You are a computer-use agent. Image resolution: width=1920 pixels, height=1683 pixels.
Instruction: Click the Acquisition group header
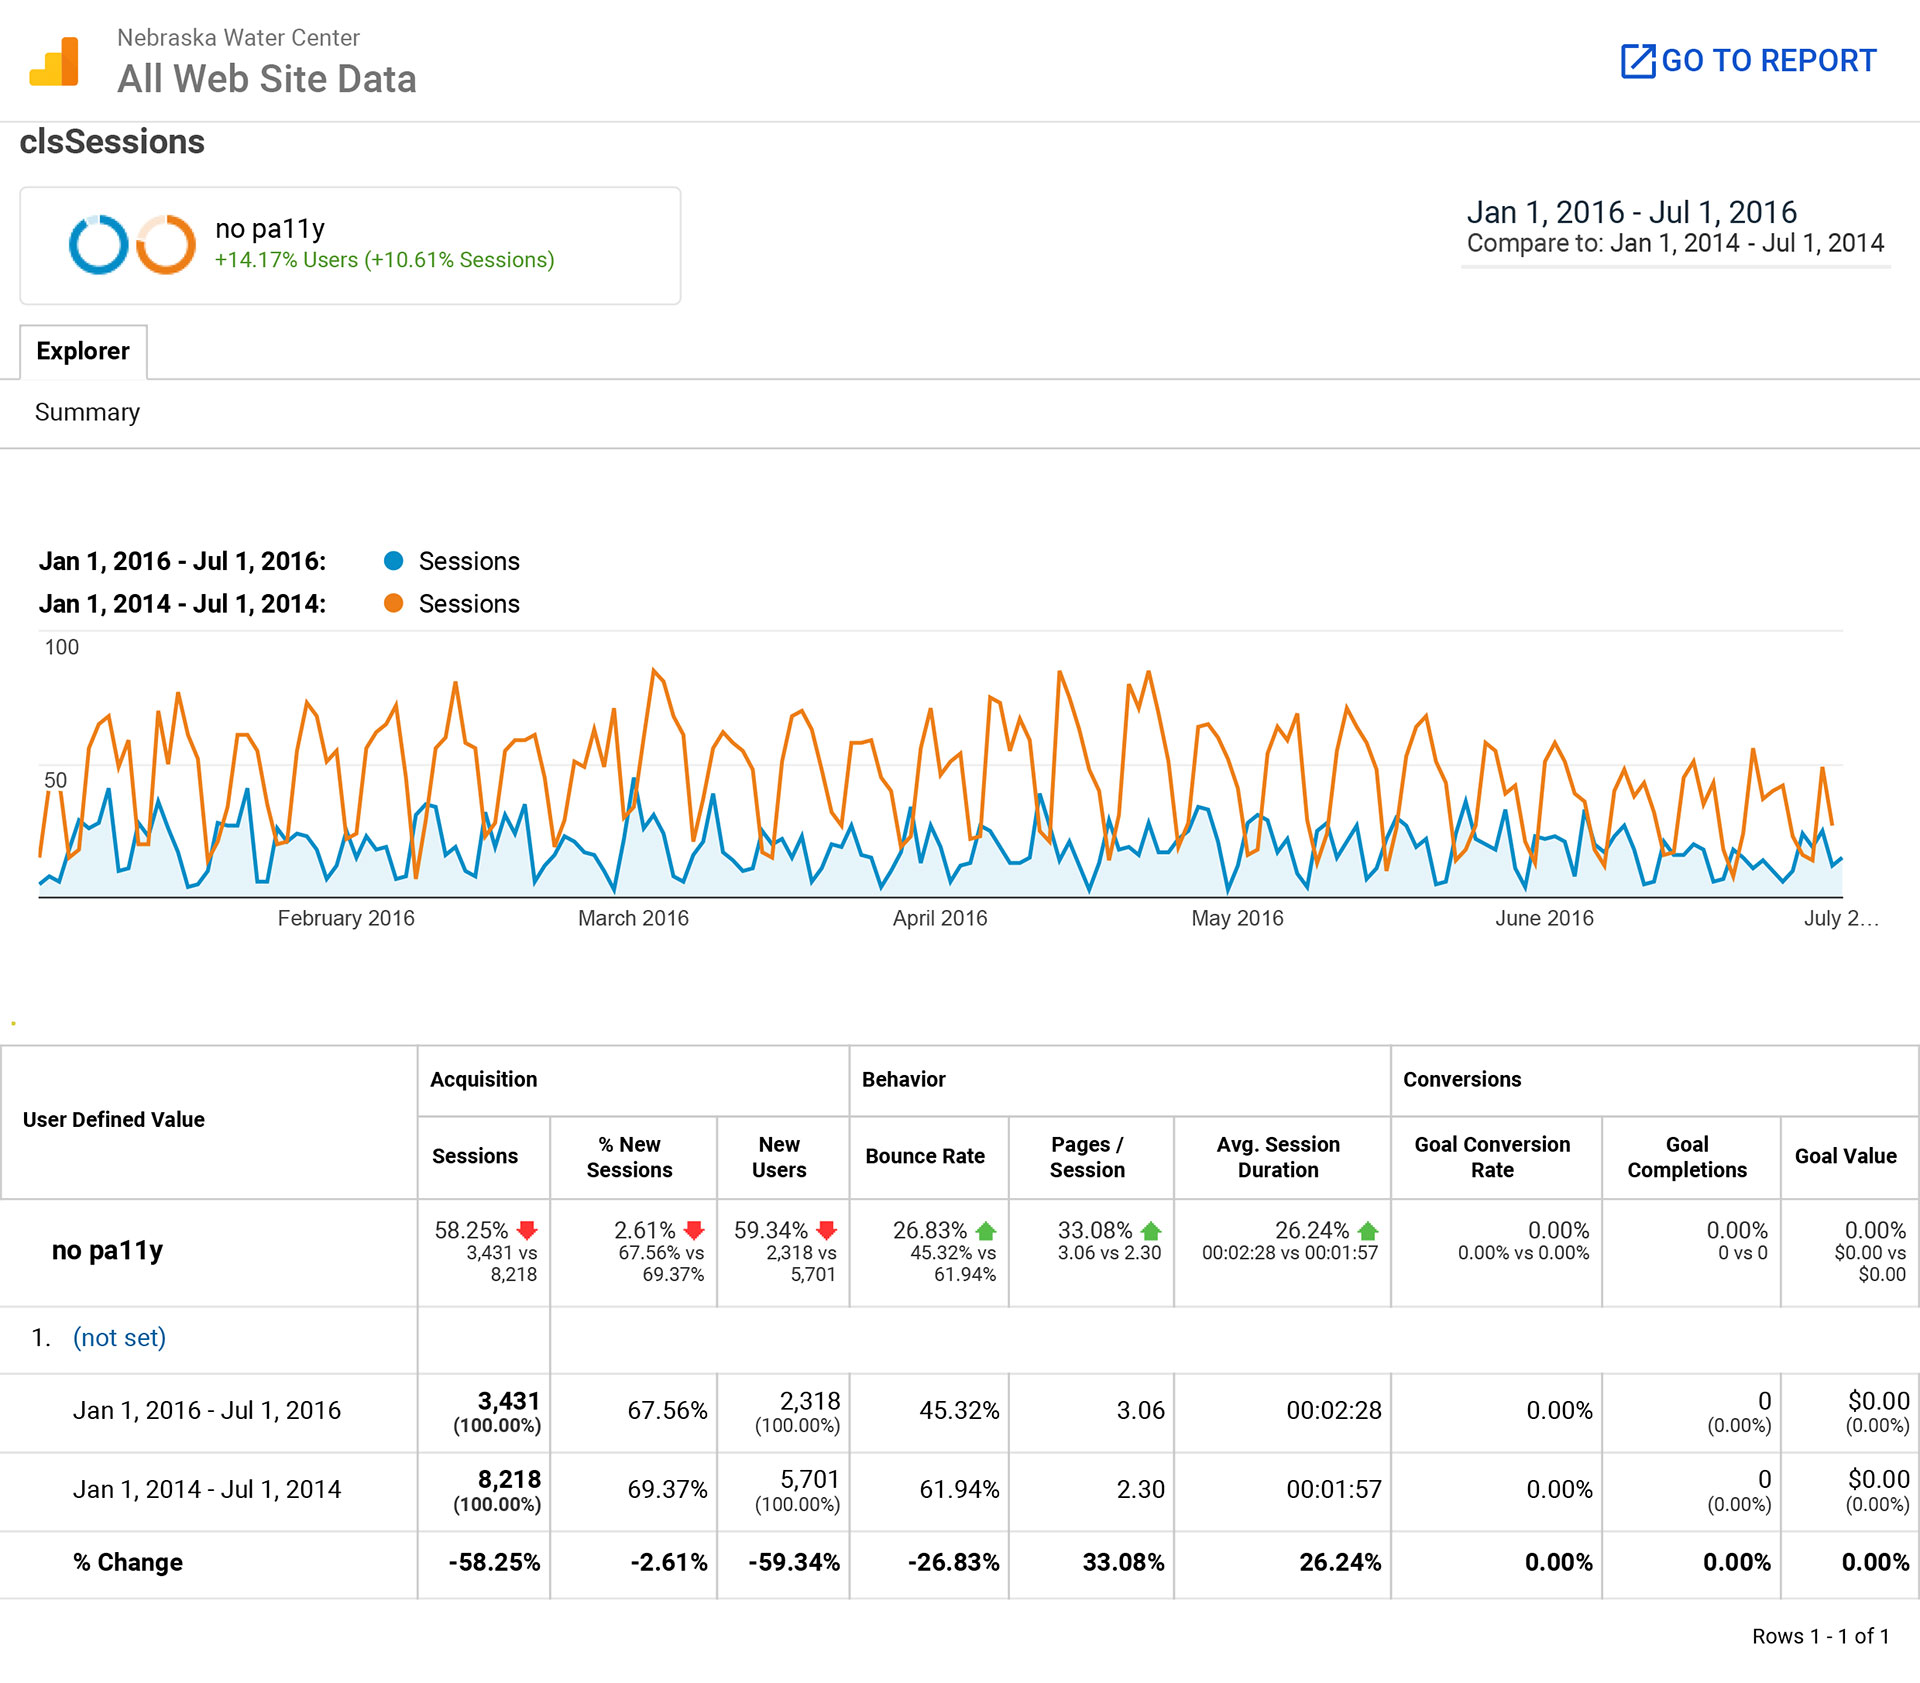[x=484, y=1080]
